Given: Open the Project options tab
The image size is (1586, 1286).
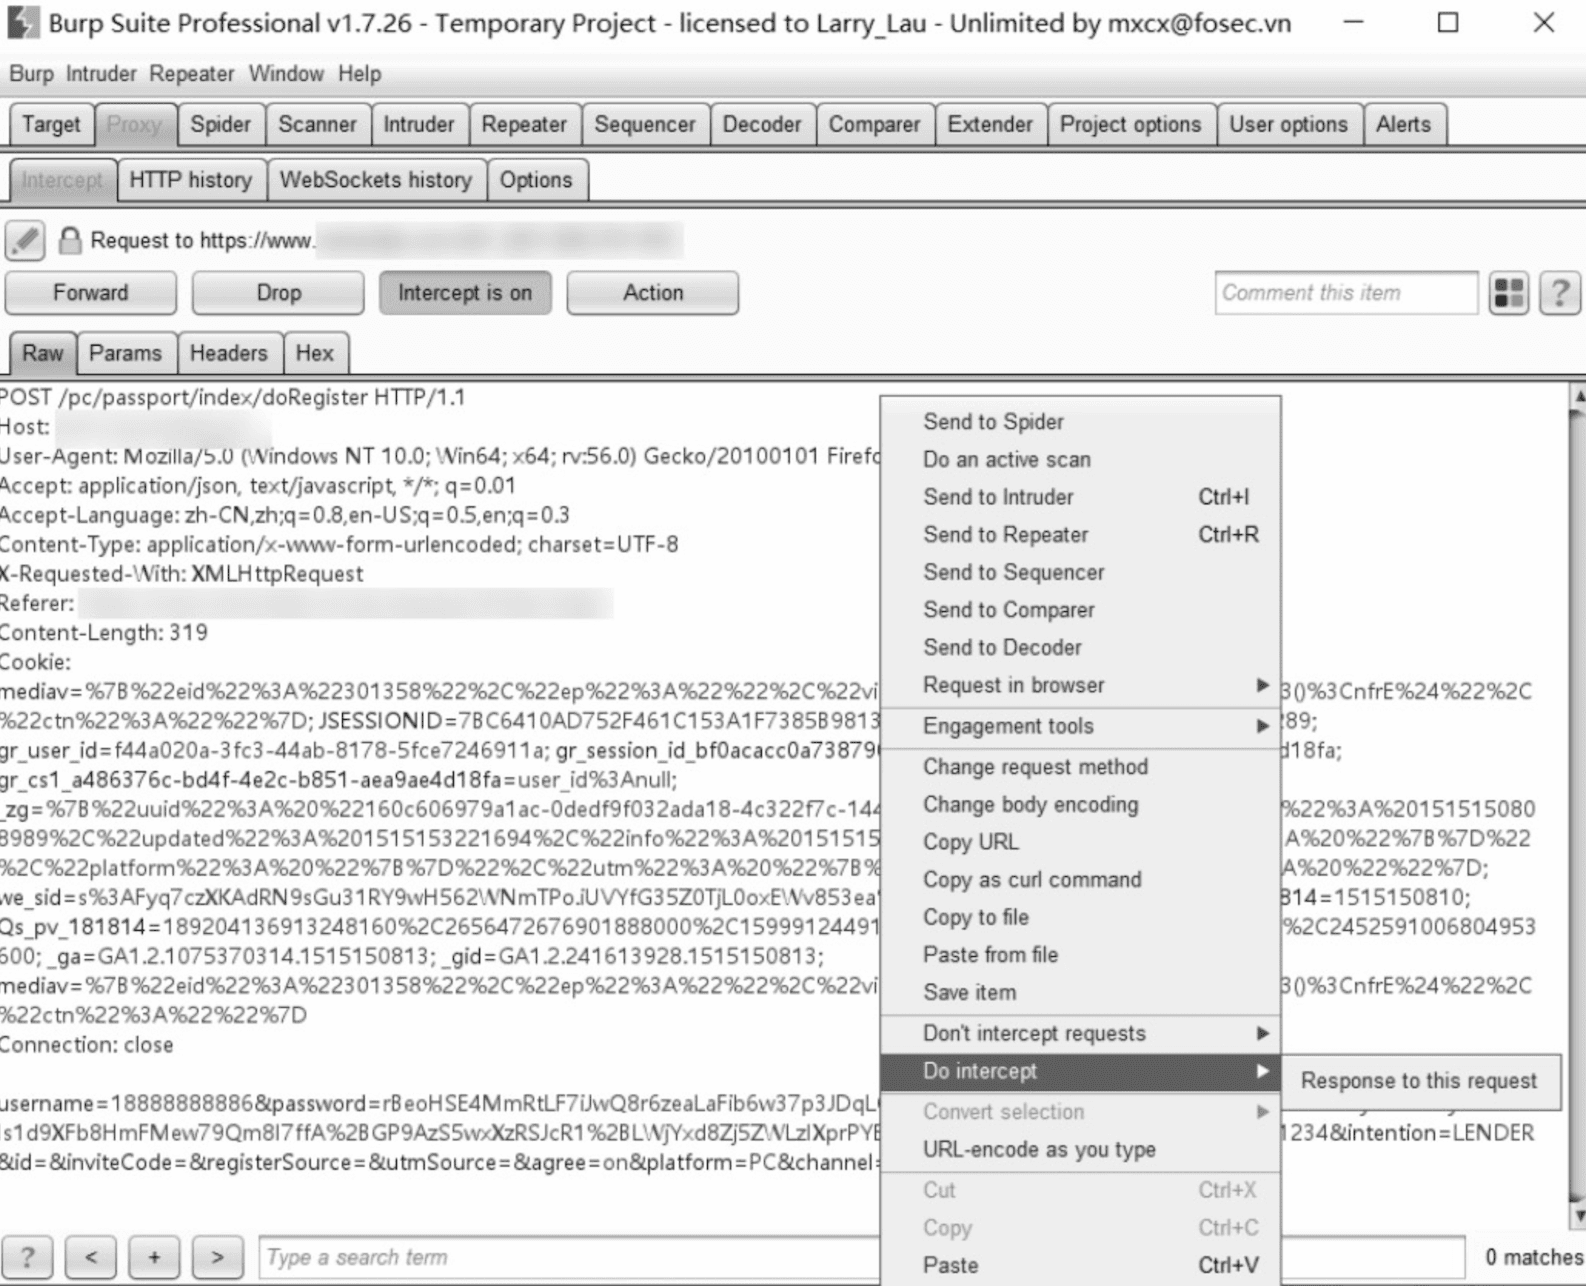Looking at the screenshot, I should 1131,125.
